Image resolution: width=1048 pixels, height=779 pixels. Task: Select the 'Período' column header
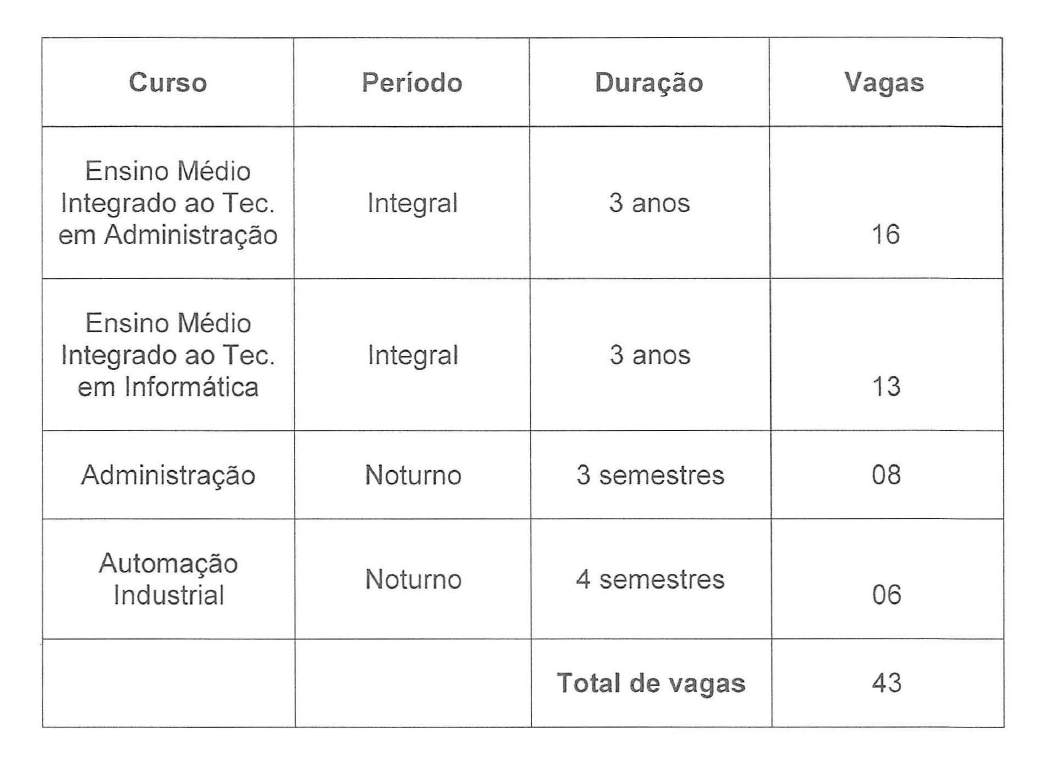point(411,83)
